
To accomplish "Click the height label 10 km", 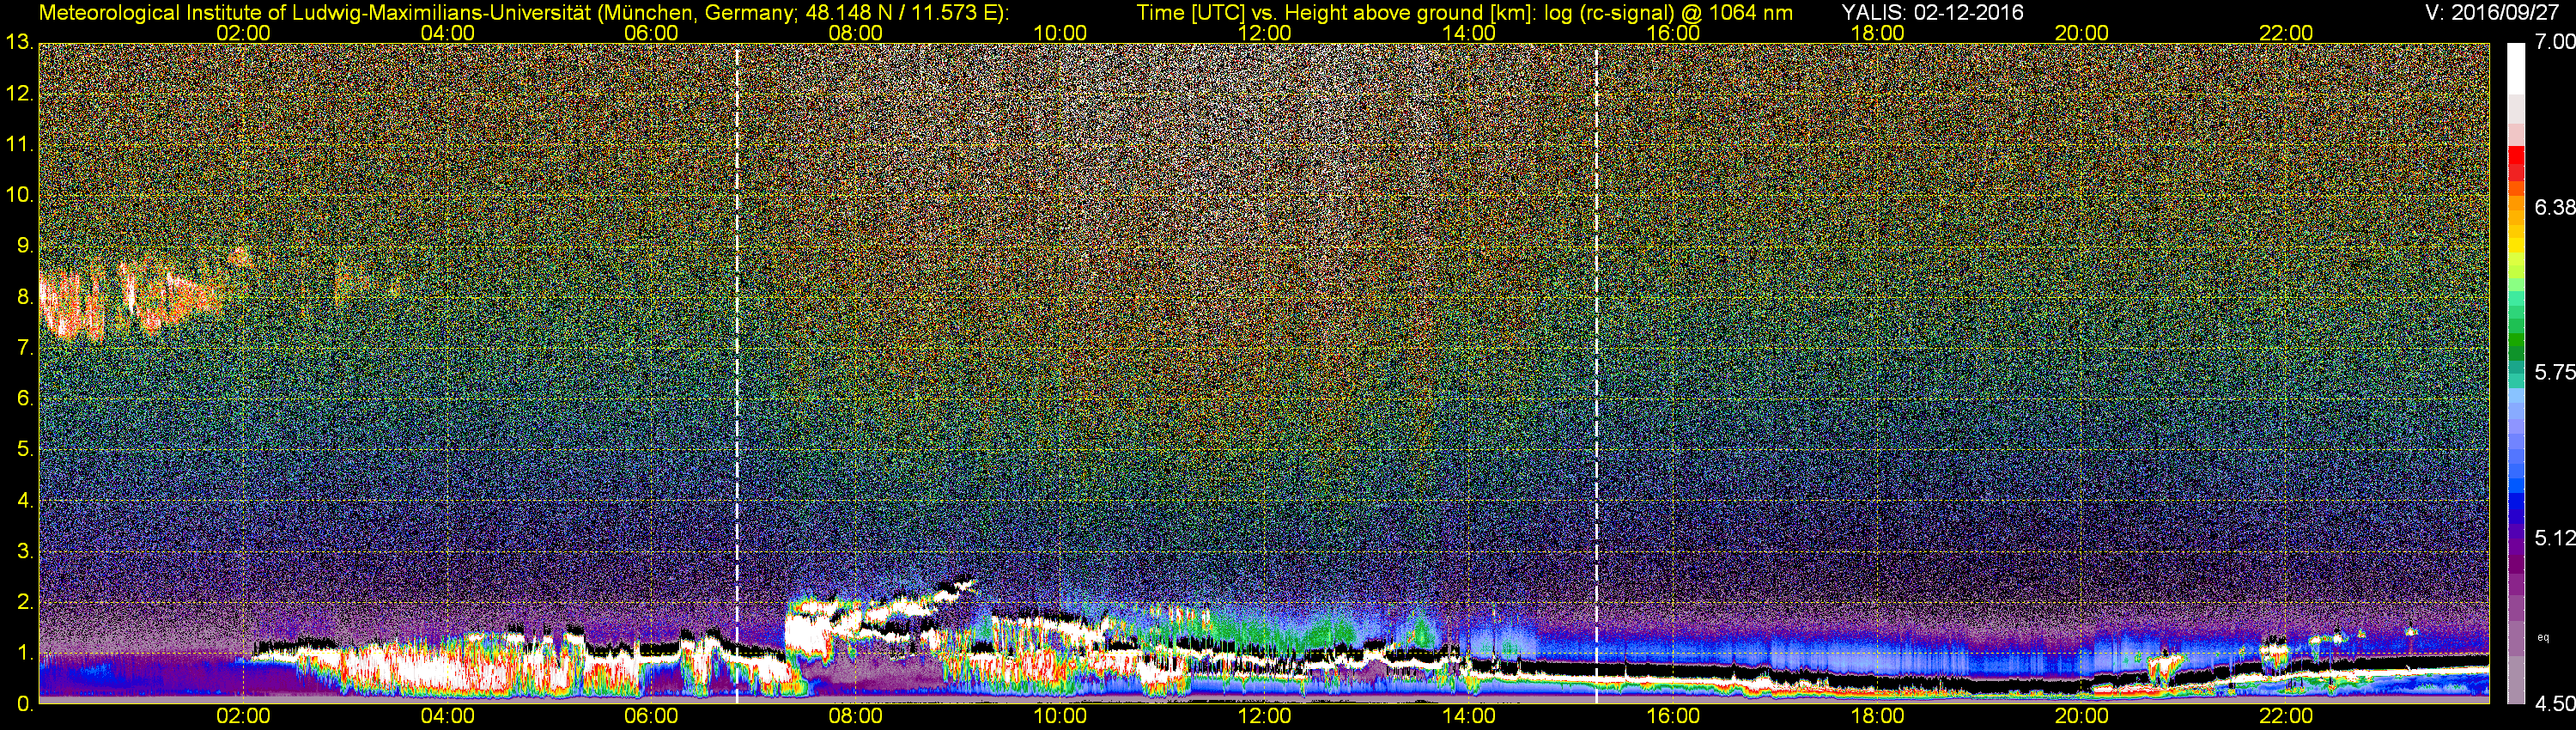I will click(19, 195).
